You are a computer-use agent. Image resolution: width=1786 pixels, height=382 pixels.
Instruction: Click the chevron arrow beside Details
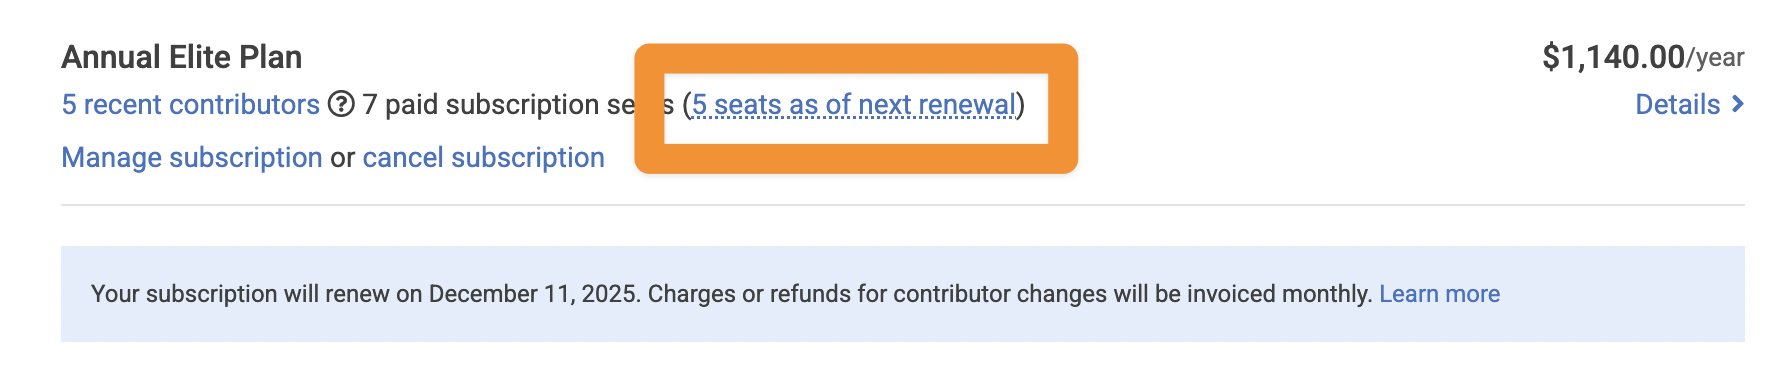tap(1737, 104)
